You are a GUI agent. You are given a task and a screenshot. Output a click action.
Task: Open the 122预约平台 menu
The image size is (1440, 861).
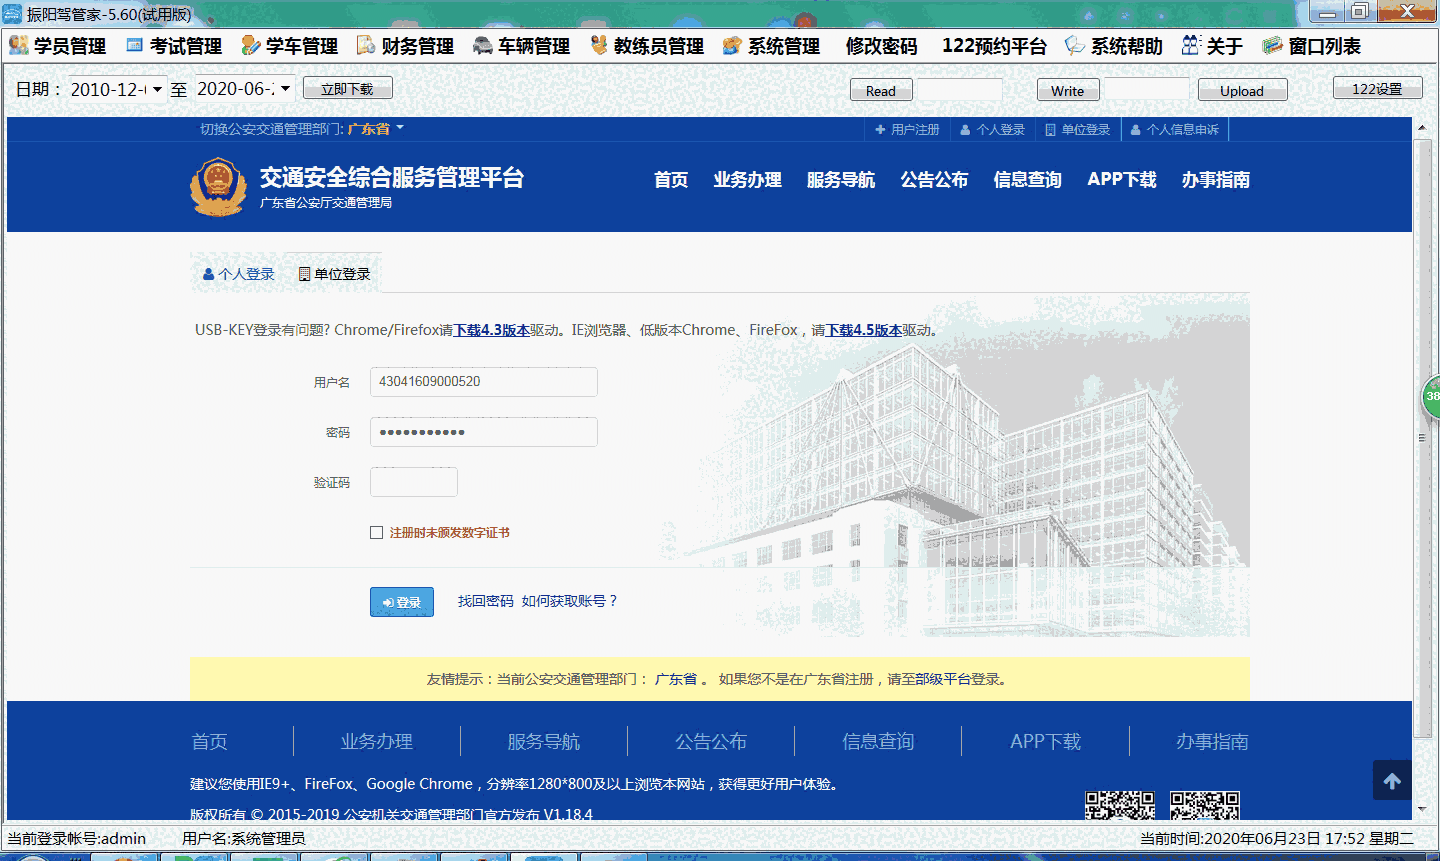coord(994,46)
